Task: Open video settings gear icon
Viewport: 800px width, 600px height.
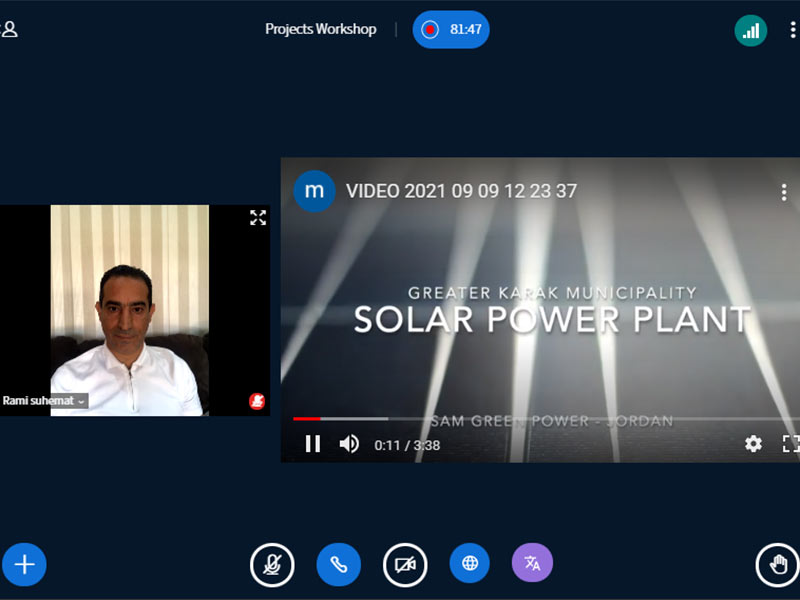Action: (753, 444)
